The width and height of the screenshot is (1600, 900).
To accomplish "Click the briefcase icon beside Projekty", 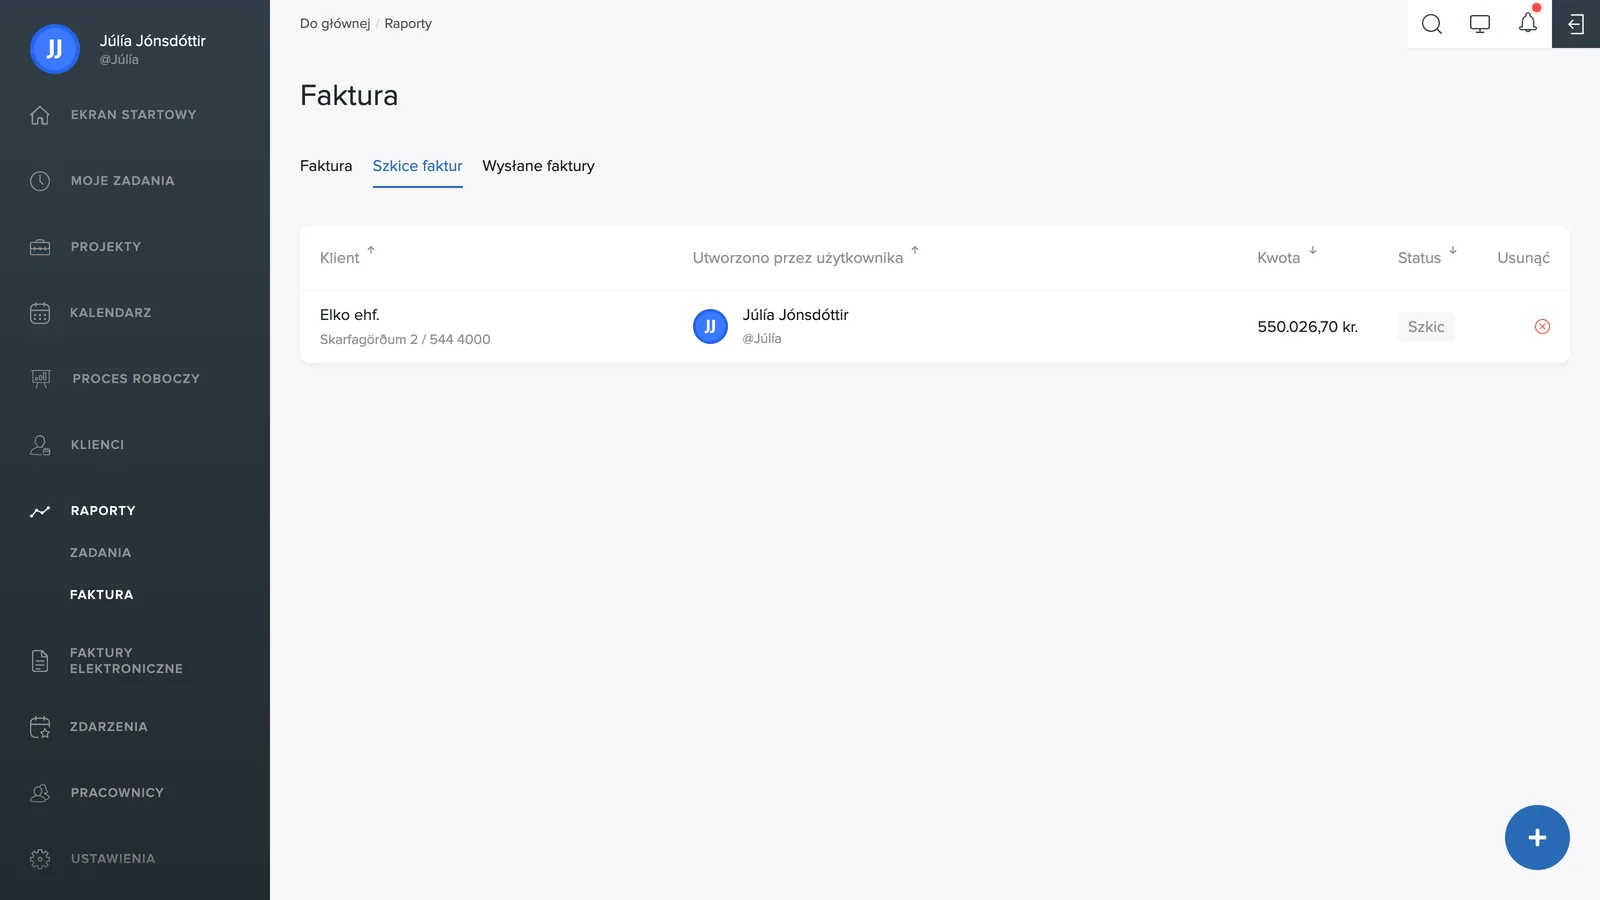I will coord(40,247).
